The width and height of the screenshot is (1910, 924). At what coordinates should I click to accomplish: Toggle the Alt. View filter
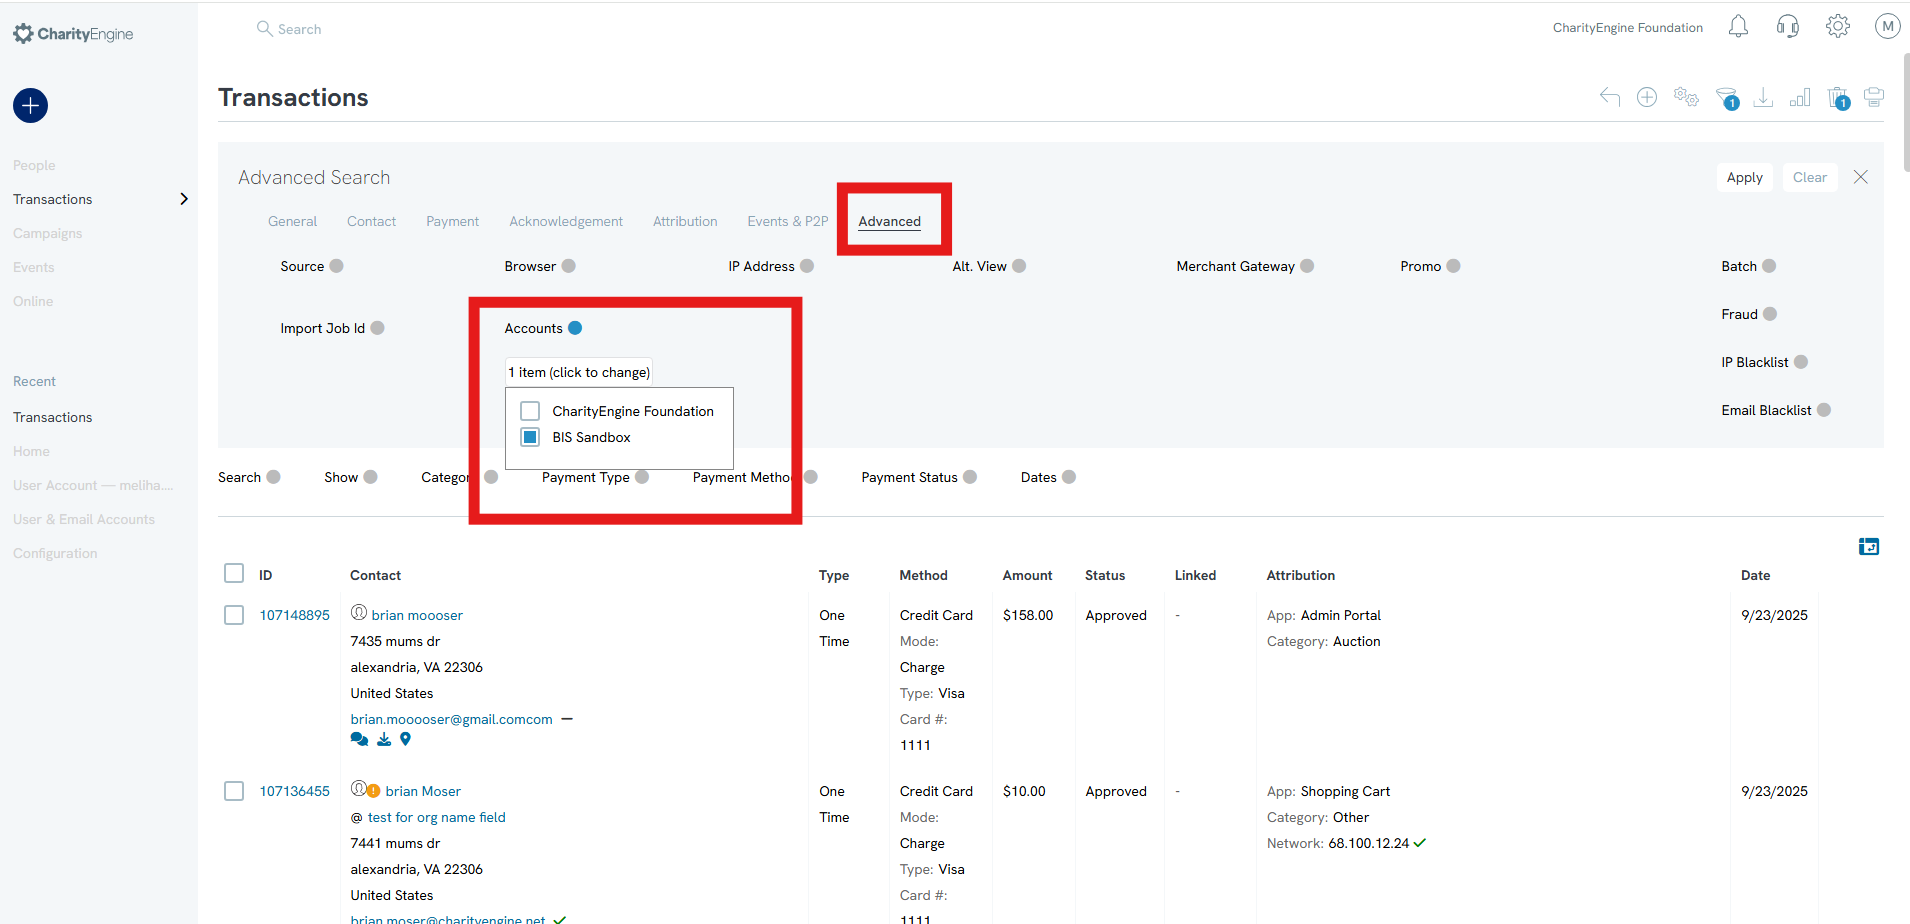point(1019,266)
